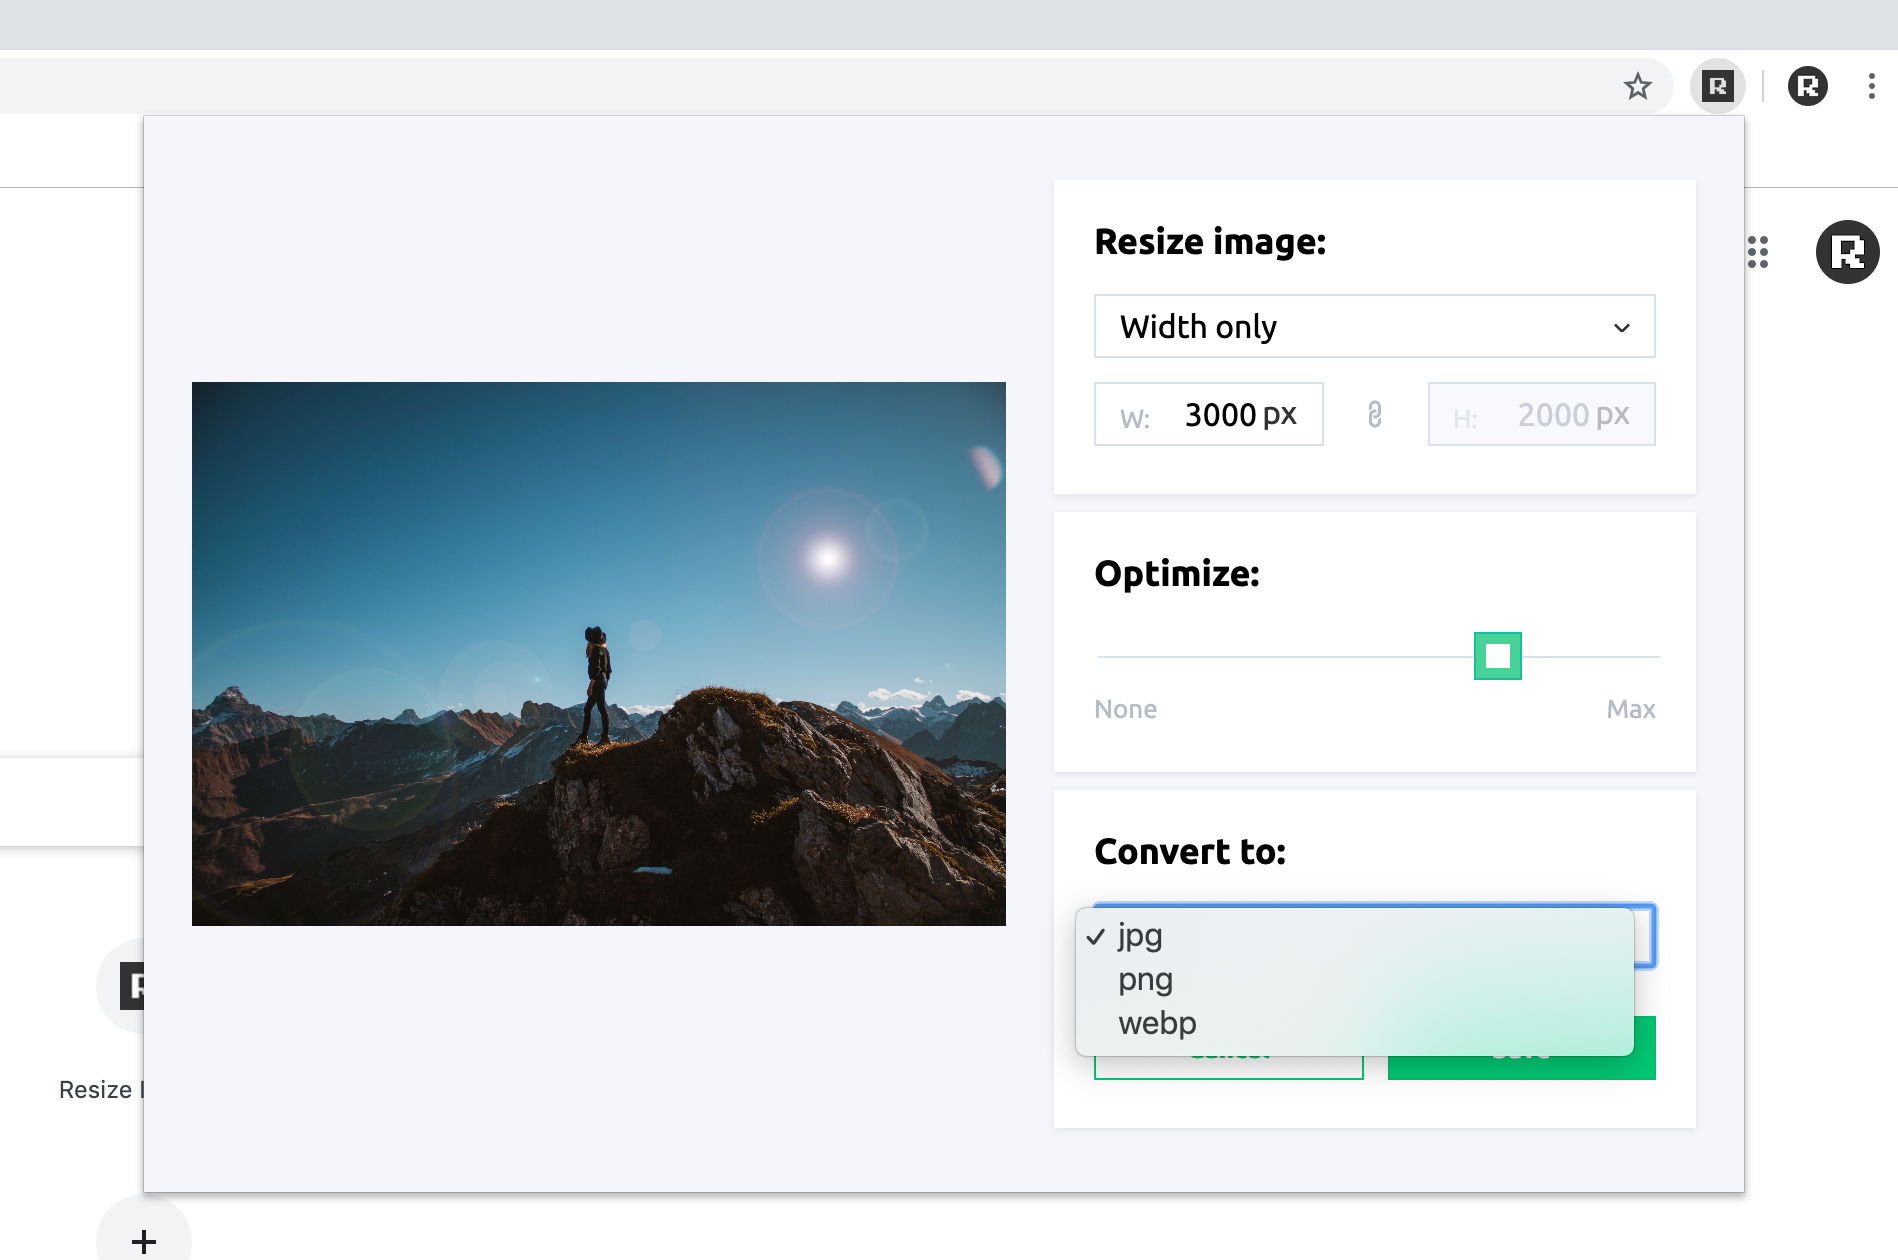Click the mountain image preview
The width and height of the screenshot is (1898, 1260).
coord(598,654)
